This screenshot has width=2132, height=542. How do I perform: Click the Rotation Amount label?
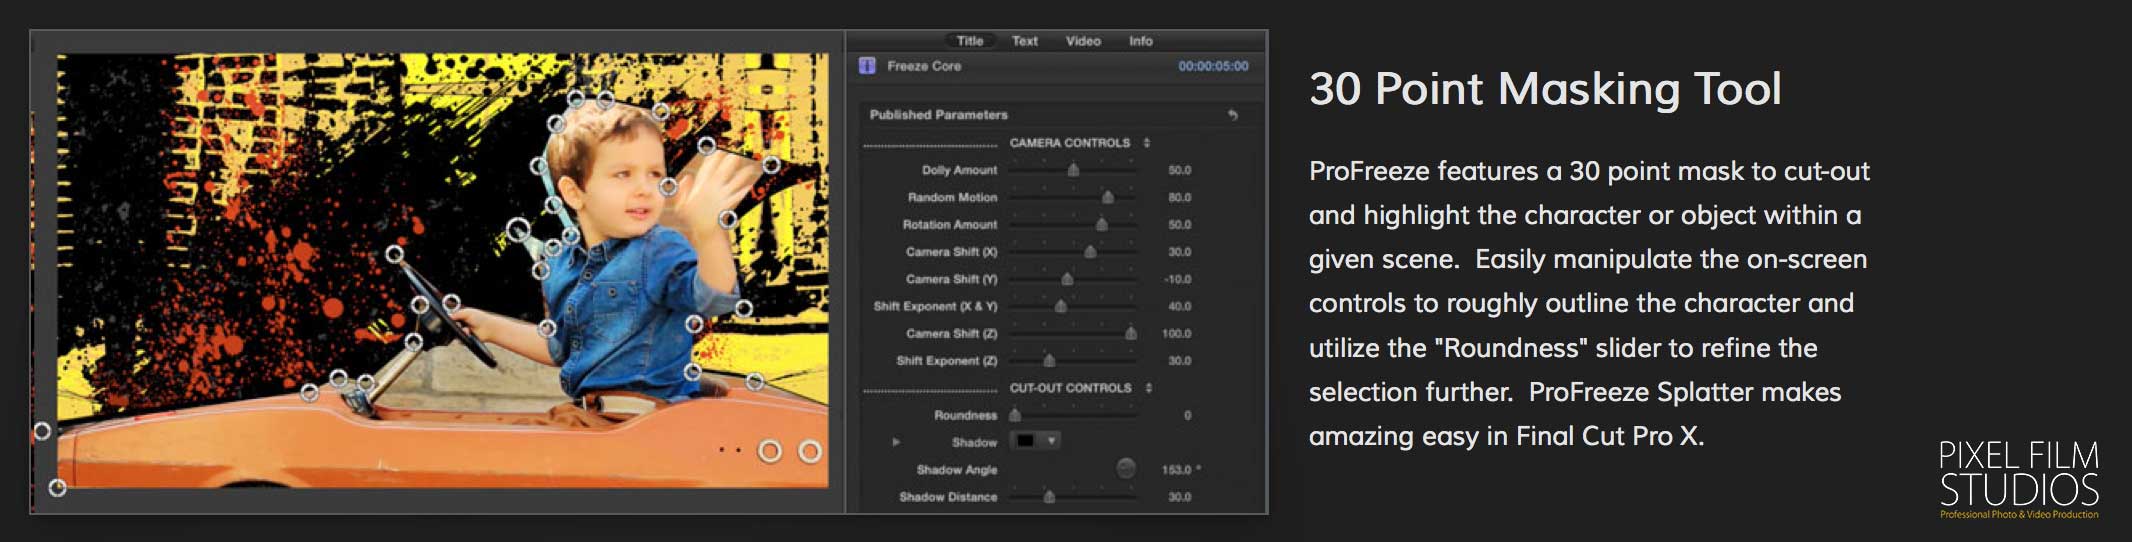[x=950, y=225]
